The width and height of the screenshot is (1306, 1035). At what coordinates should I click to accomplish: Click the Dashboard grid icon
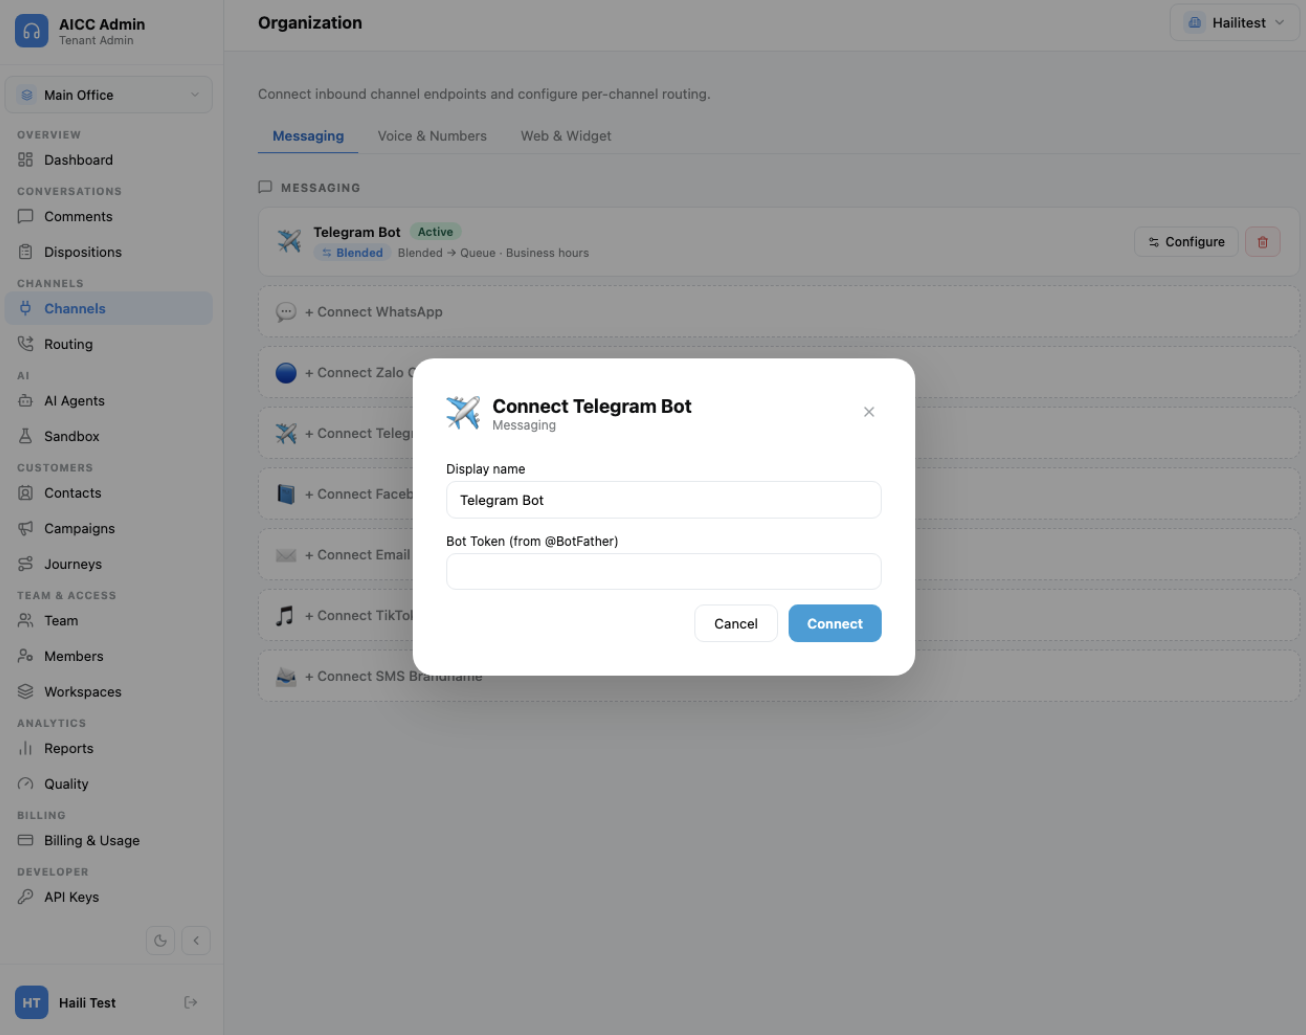[x=26, y=160]
